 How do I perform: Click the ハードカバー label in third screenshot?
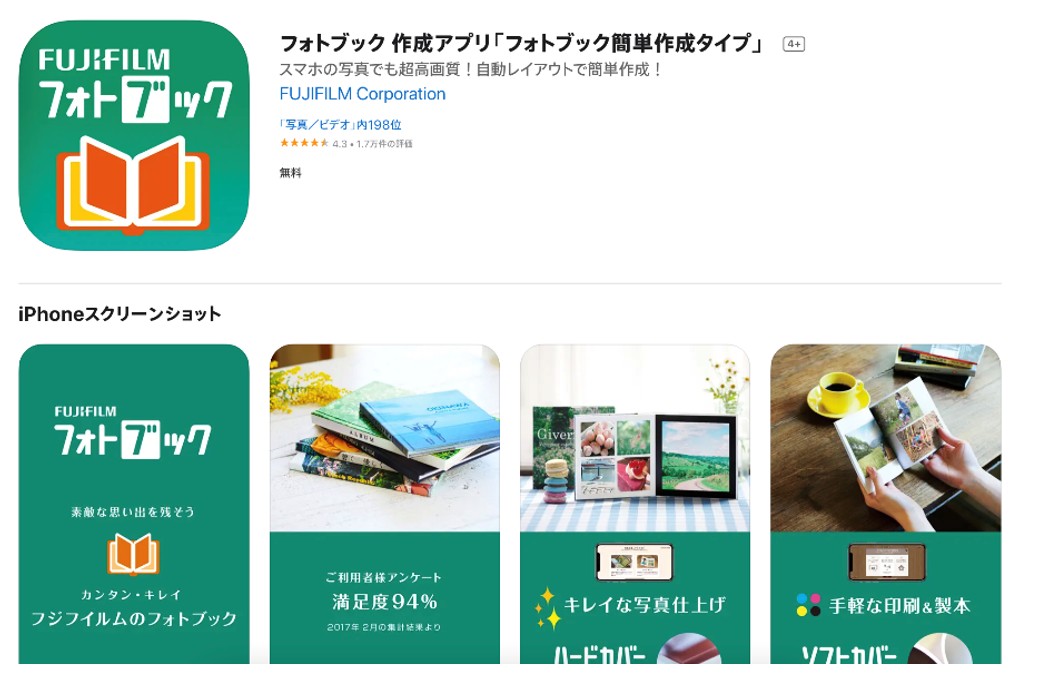tap(599, 654)
